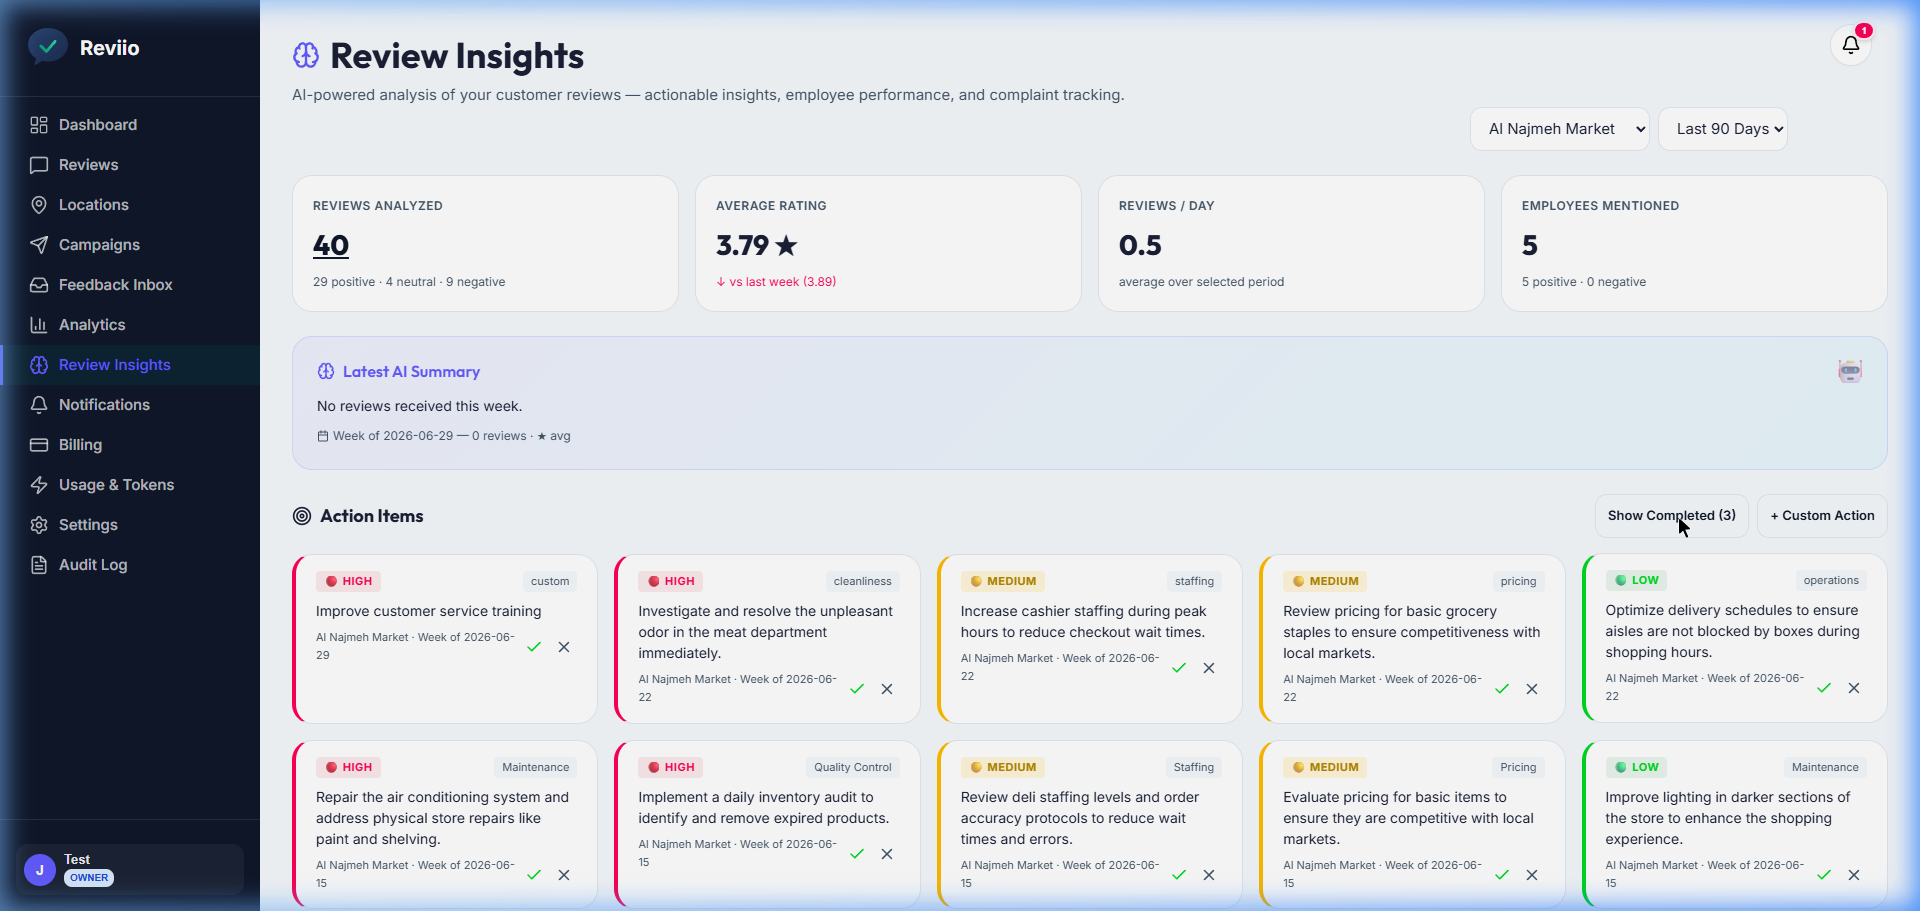Complete the daily inventory audit action
This screenshot has height=911, width=1920.
tap(857, 854)
